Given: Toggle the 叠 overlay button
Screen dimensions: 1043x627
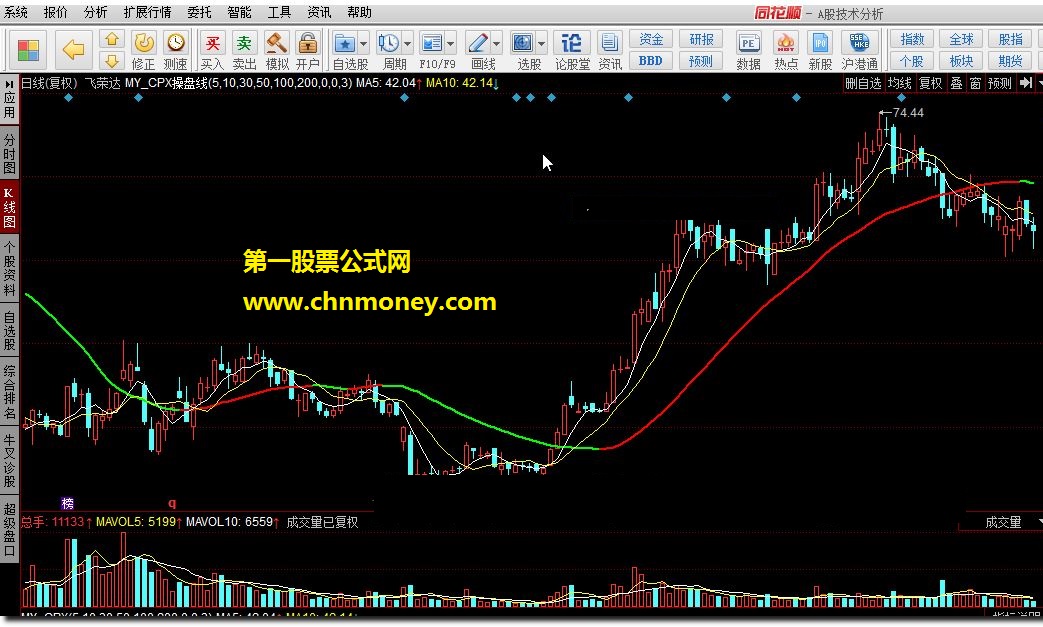Looking at the screenshot, I should coord(956,83).
